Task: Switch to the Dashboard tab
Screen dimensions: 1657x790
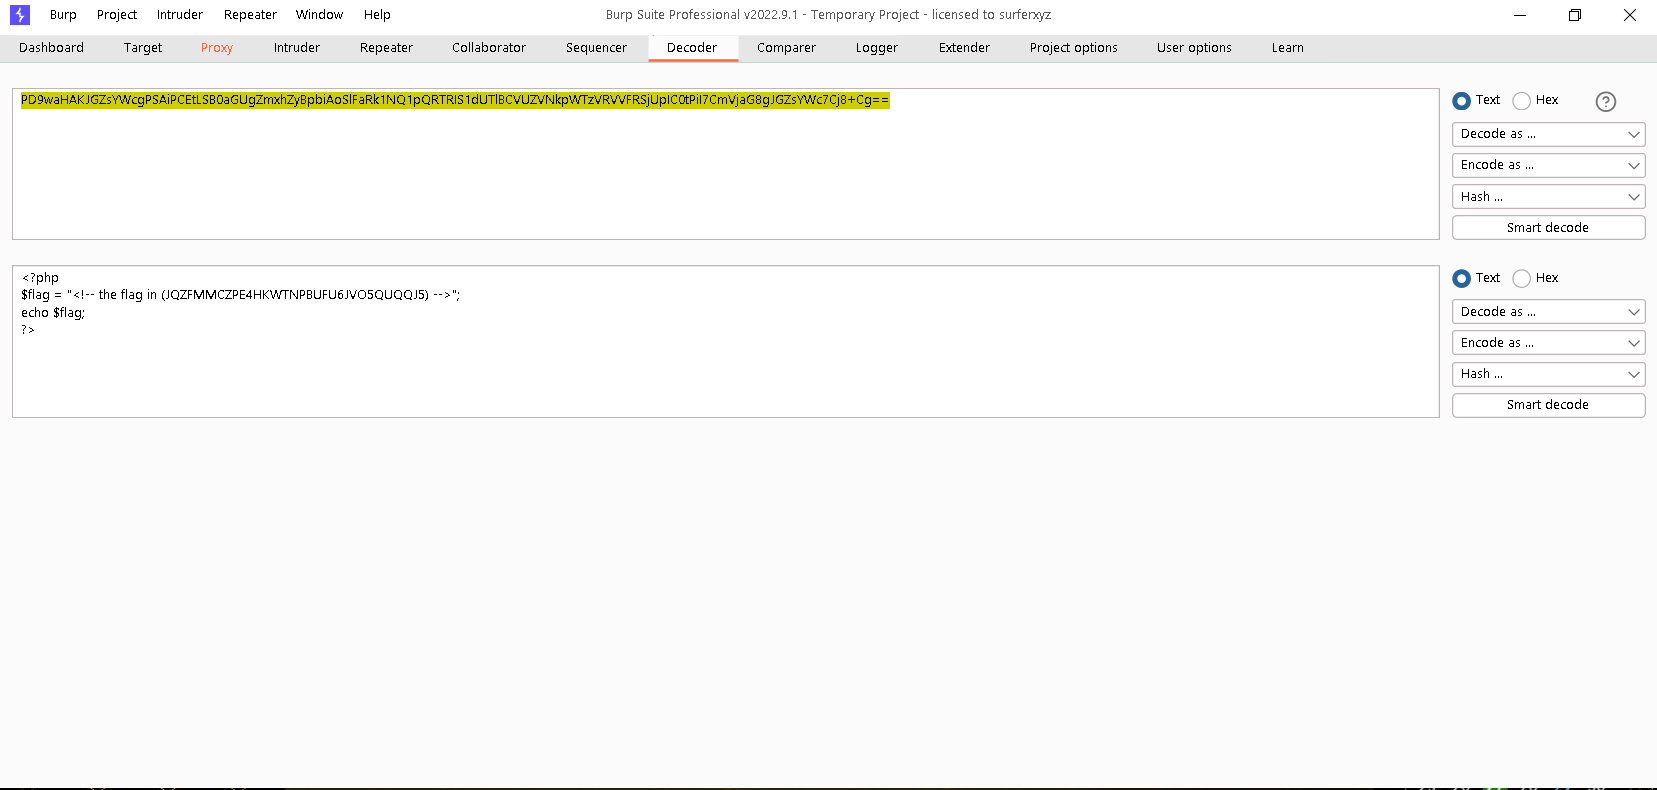Action: [51, 48]
